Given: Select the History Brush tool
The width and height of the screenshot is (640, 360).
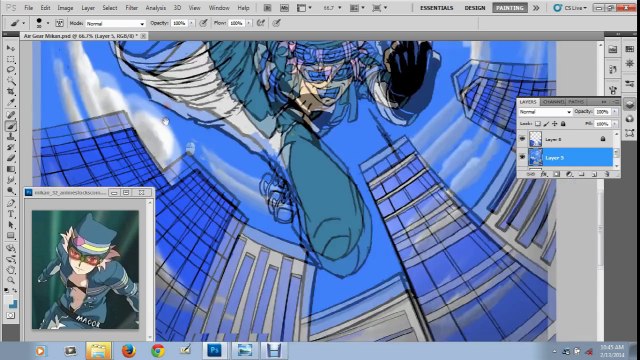Looking at the screenshot, I should click(11, 147).
